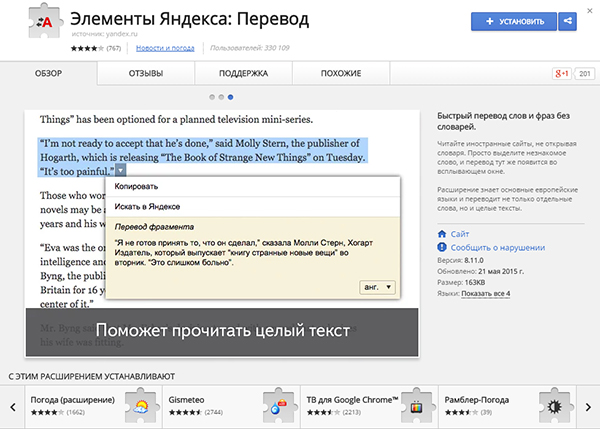Switch to the Отзывы tab

pos(146,73)
